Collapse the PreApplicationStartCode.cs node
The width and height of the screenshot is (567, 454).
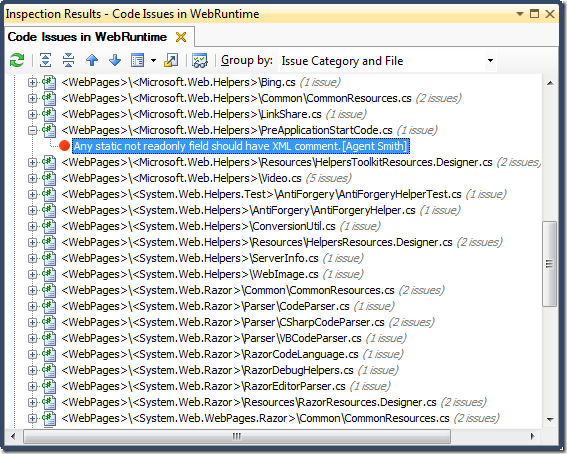[x=33, y=130]
